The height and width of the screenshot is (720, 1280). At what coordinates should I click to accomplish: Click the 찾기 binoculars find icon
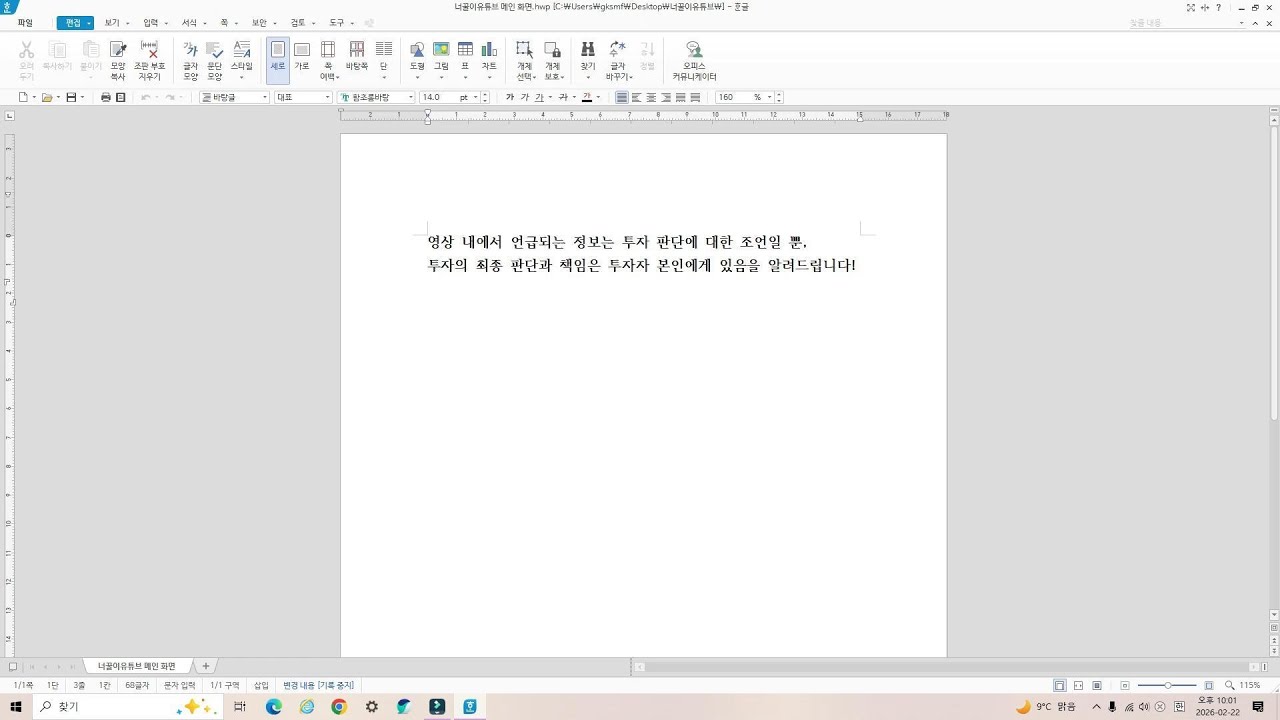click(588, 60)
